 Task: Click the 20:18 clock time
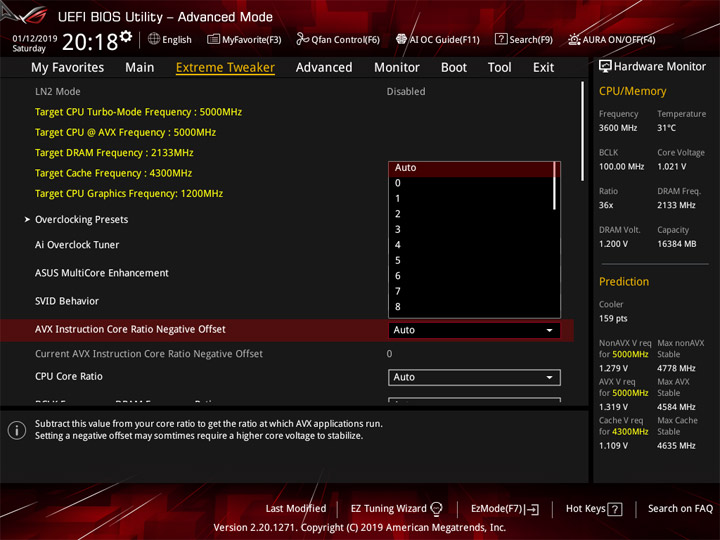pyautogui.click(x=90, y=42)
